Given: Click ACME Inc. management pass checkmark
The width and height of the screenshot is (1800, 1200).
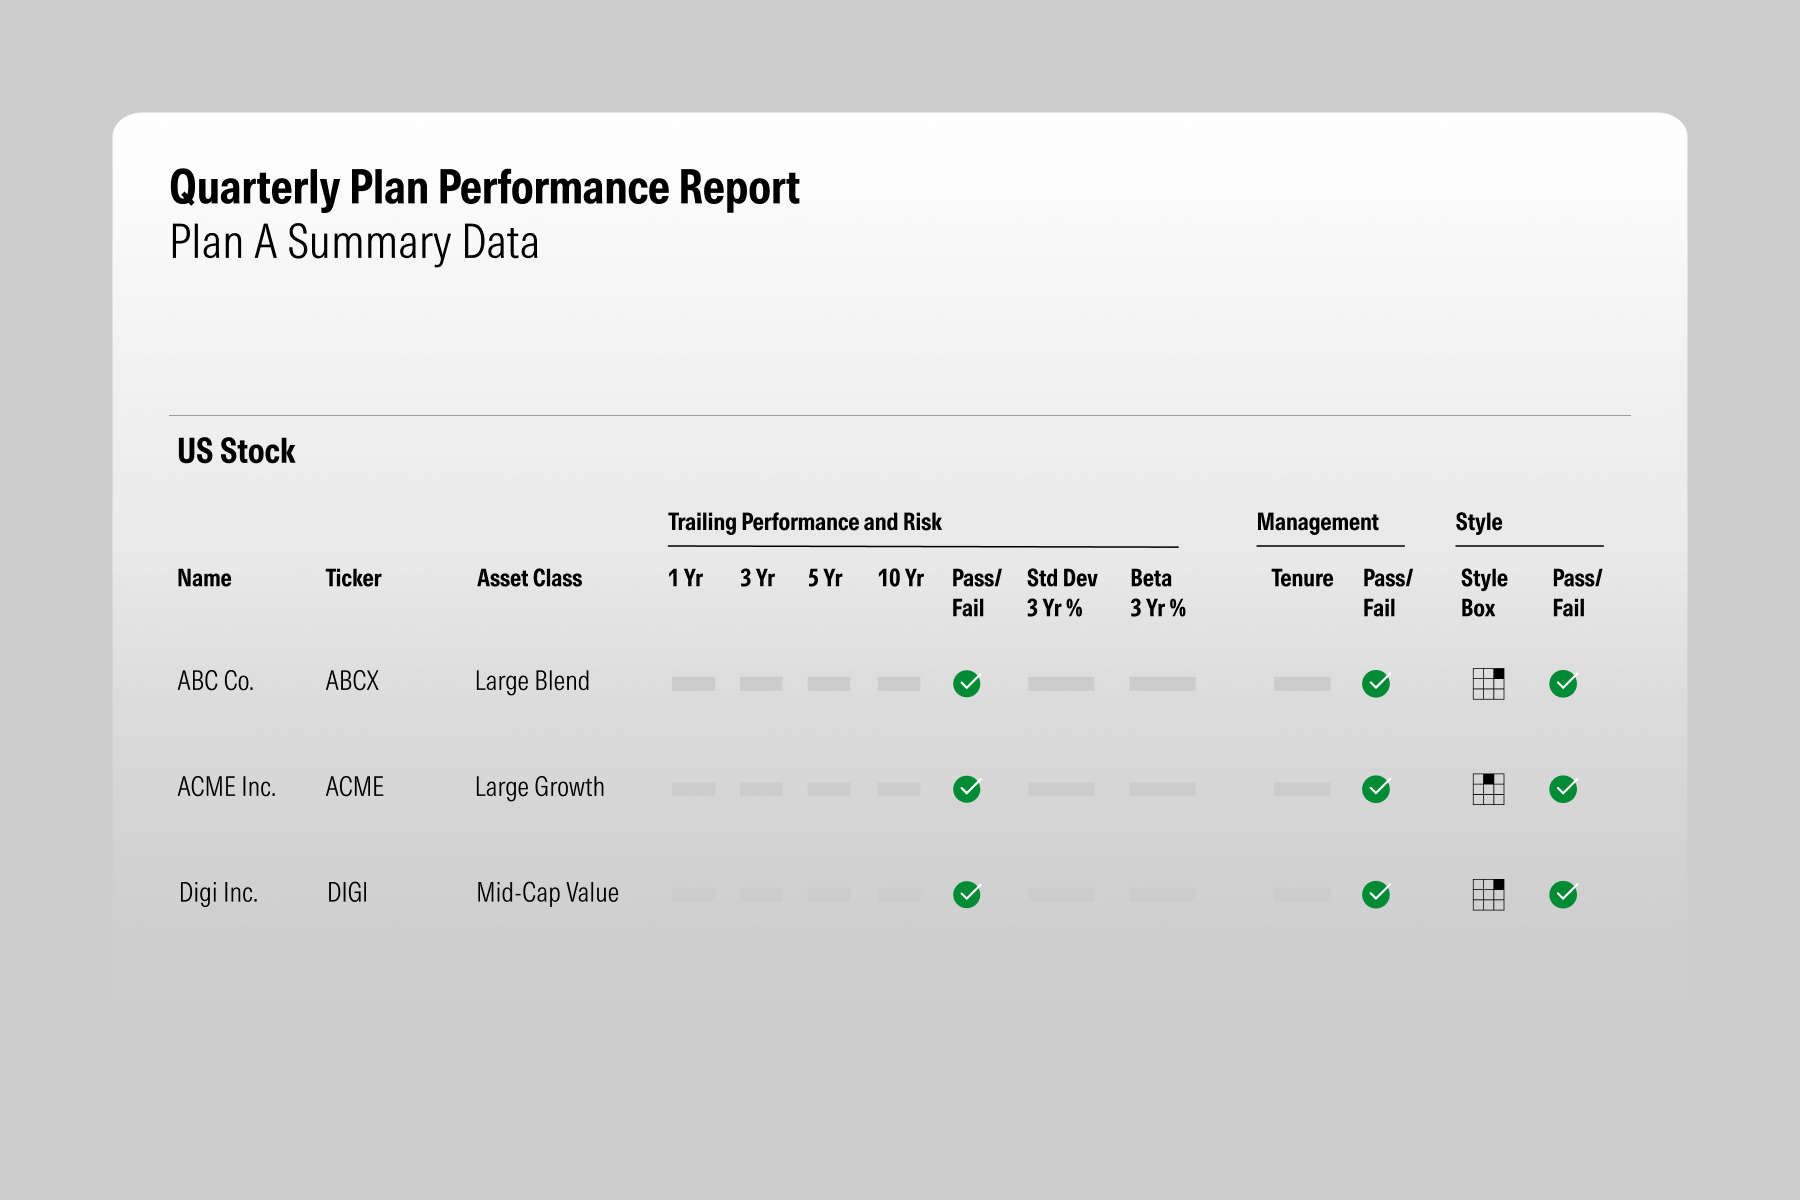Looking at the screenshot, I should 1376,789.
